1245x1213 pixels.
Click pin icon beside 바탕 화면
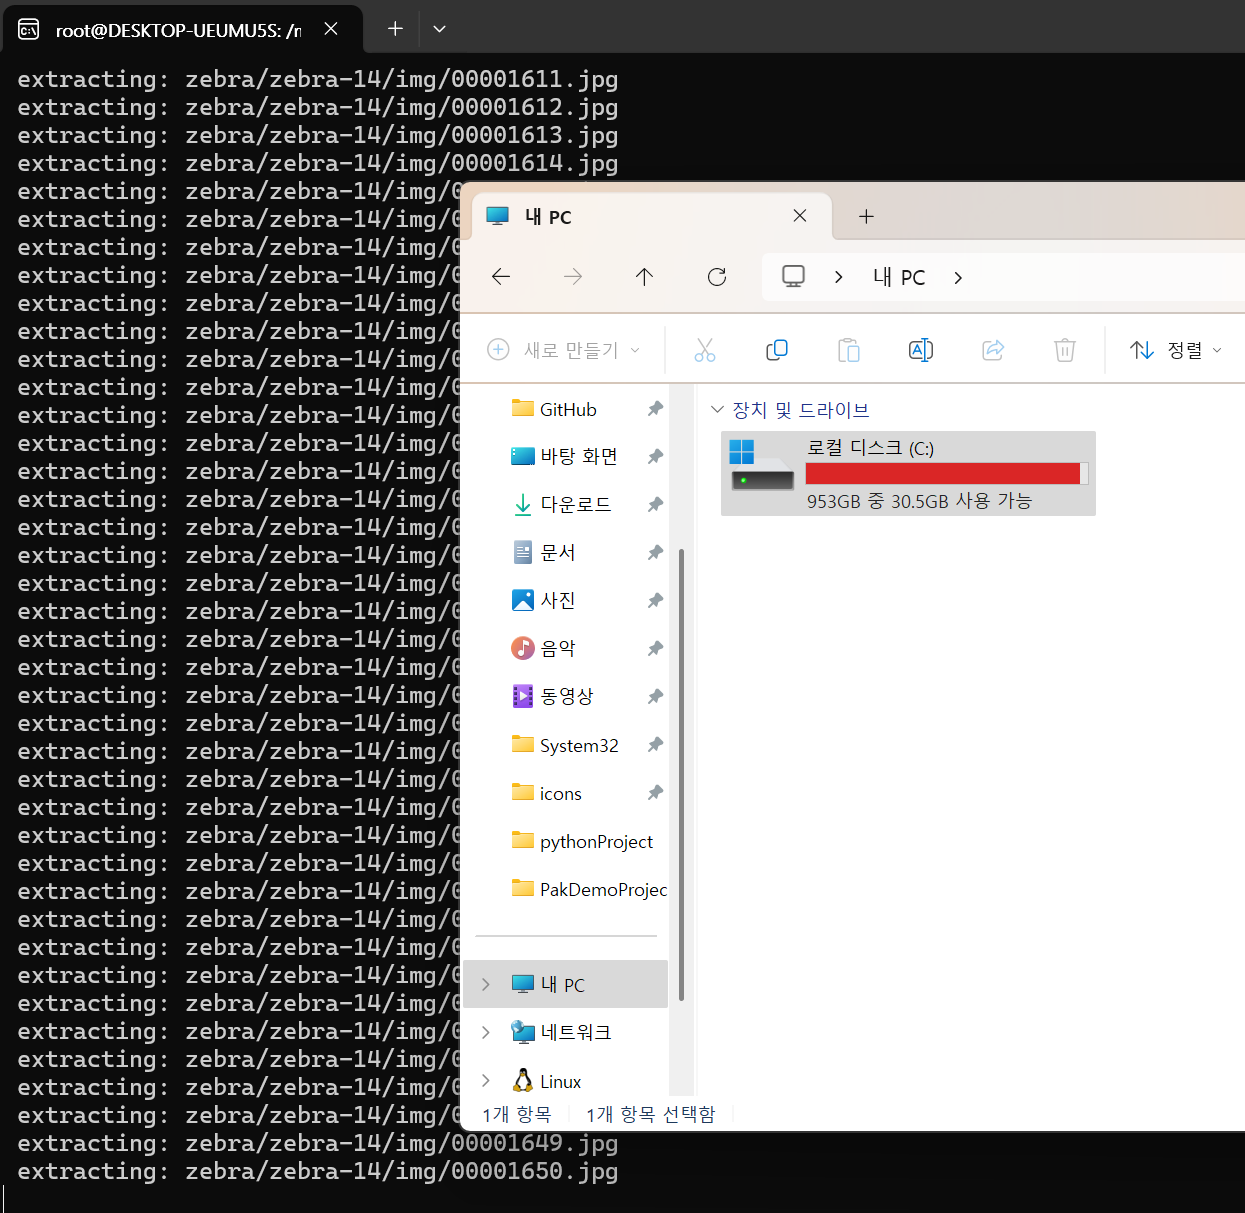(655, 457)
